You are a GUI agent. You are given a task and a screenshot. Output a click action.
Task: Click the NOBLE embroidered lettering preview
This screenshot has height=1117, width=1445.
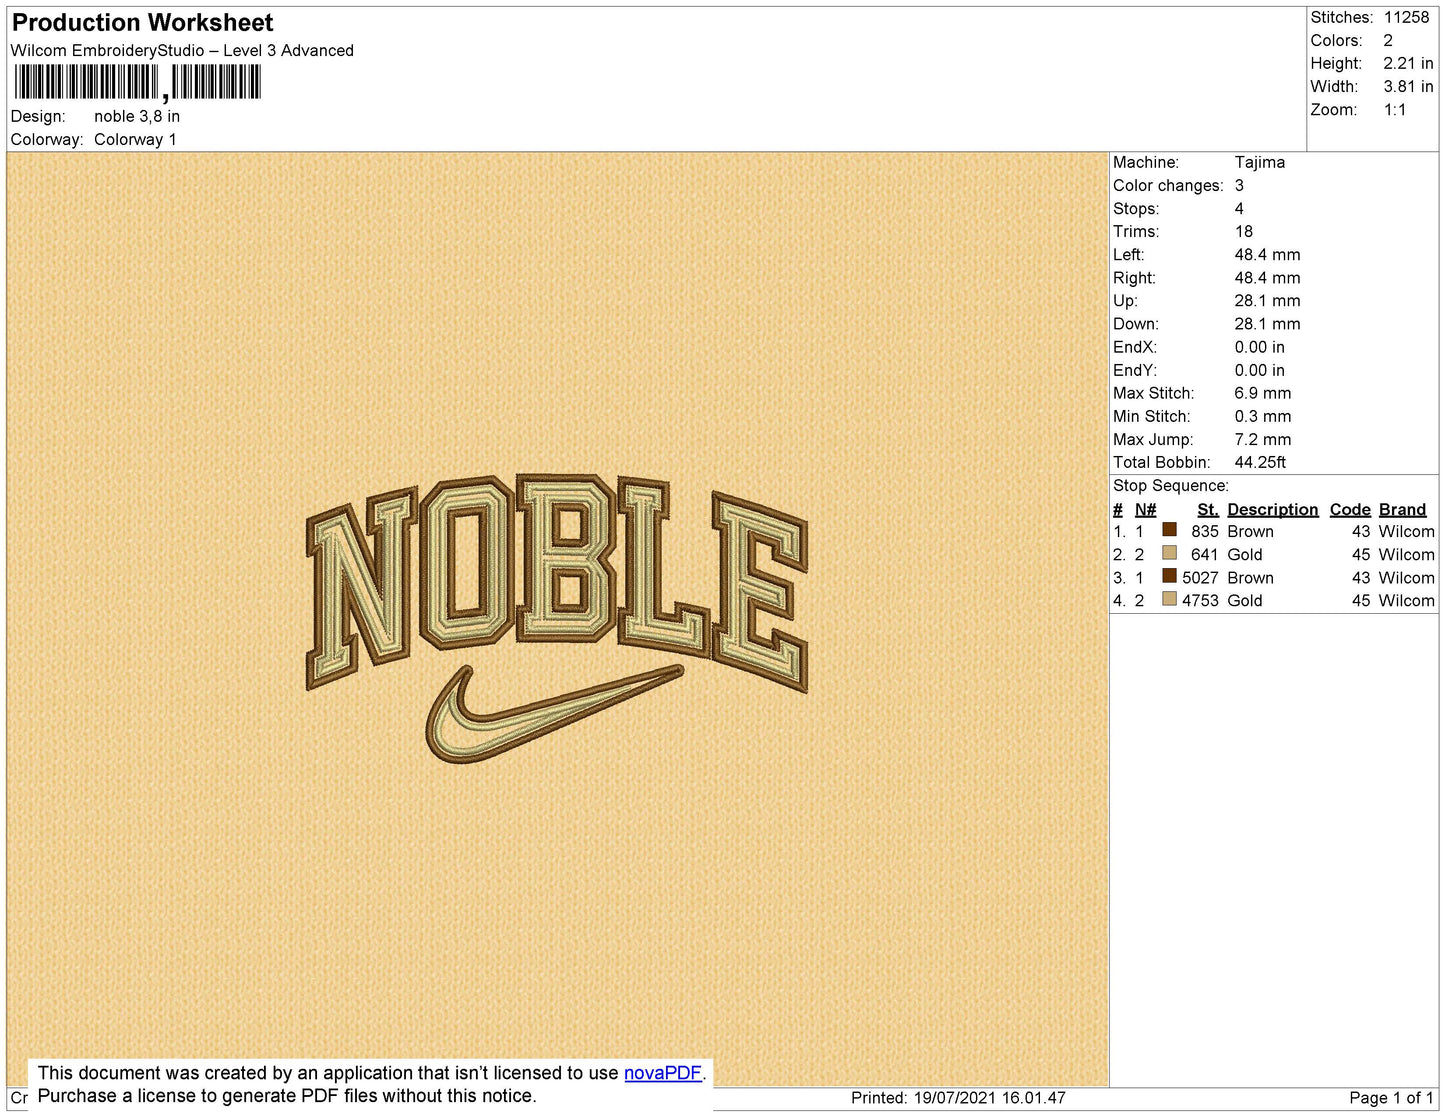point(556,581)
